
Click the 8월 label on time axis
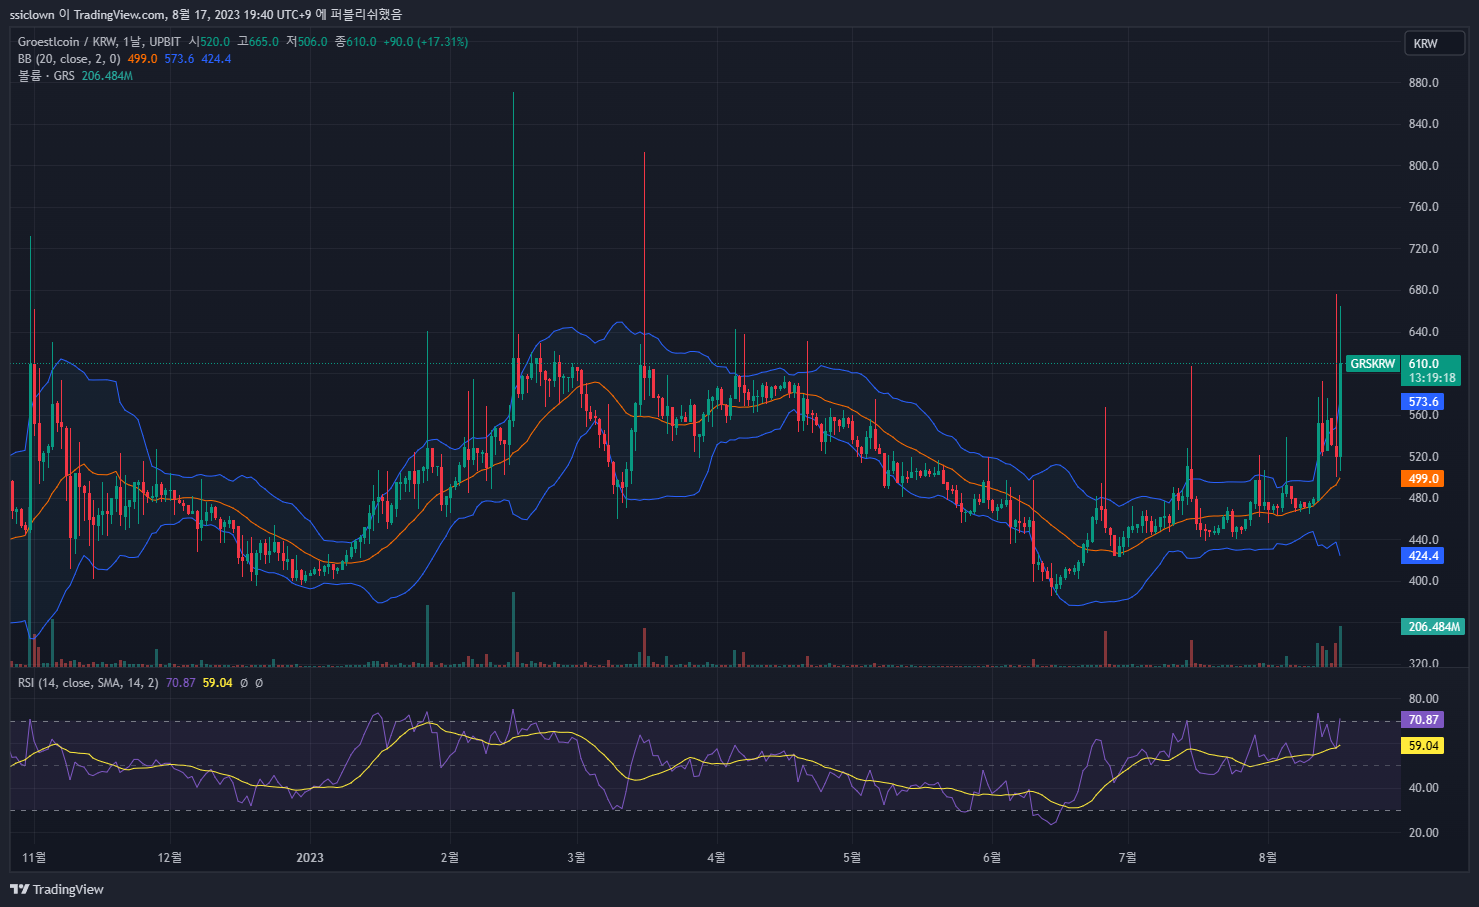click(x=1268, y=857)
